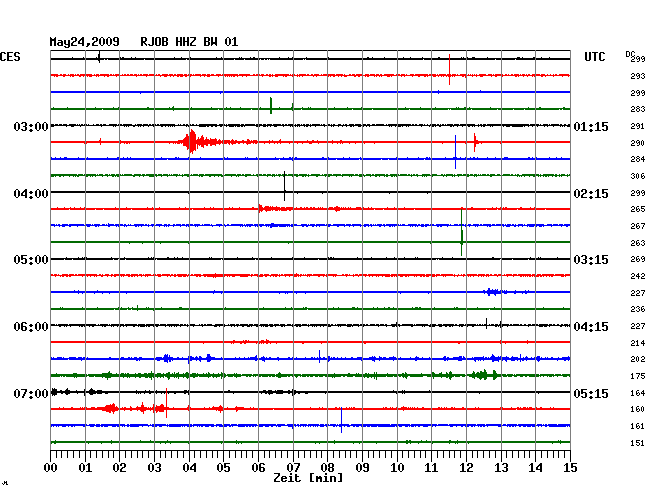The image size is (650, 494).
Task: Select the DC value 284
Action: (638, 159)
